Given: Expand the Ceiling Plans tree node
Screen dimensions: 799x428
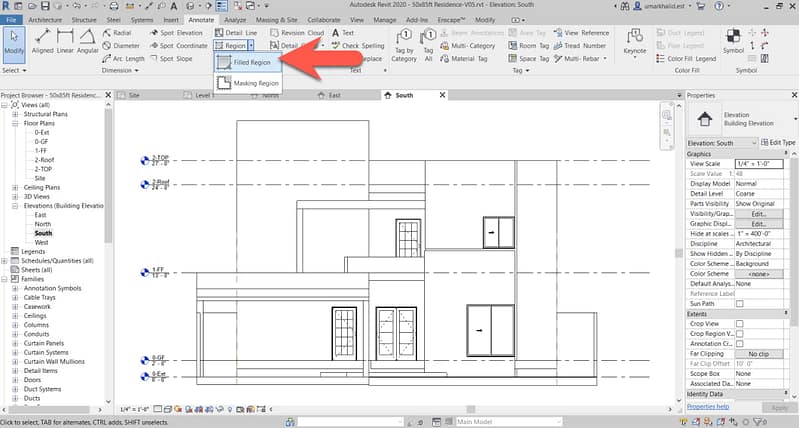Looking at the screenshot, I should click(x=15, y=187).
